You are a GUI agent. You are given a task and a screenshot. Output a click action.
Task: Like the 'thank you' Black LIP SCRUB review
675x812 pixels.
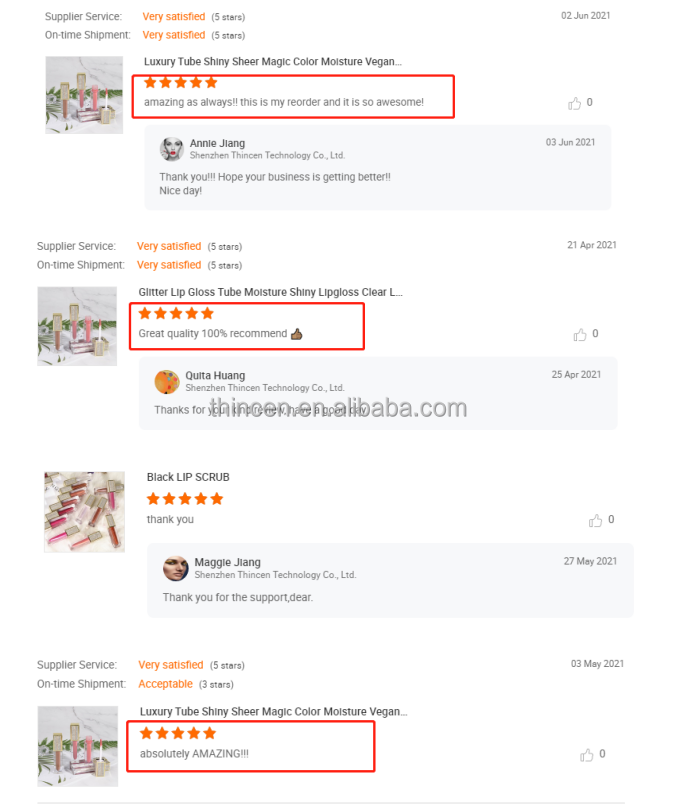(x=595, y=520)
